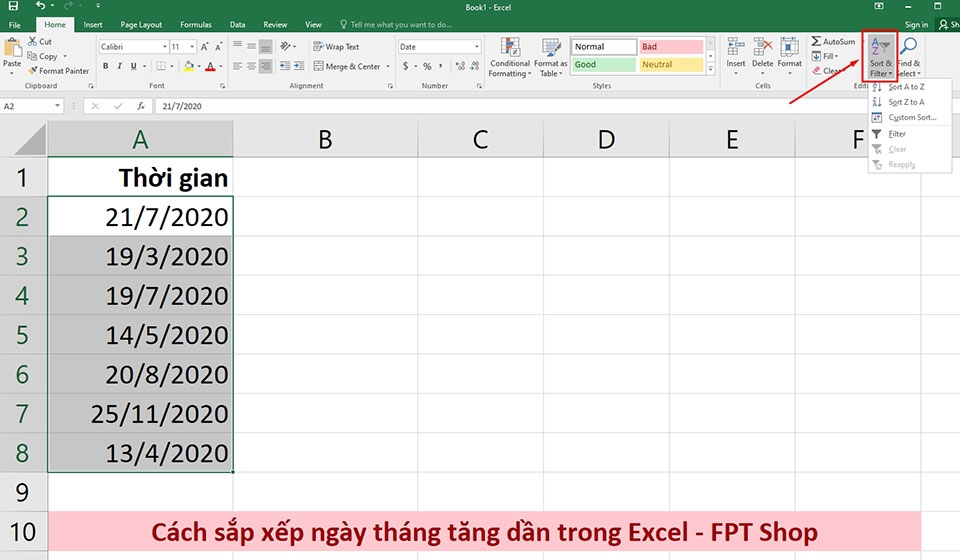Open Find & Select magnifier
This screenshot has width=960, height=560.
pos(909,47)
